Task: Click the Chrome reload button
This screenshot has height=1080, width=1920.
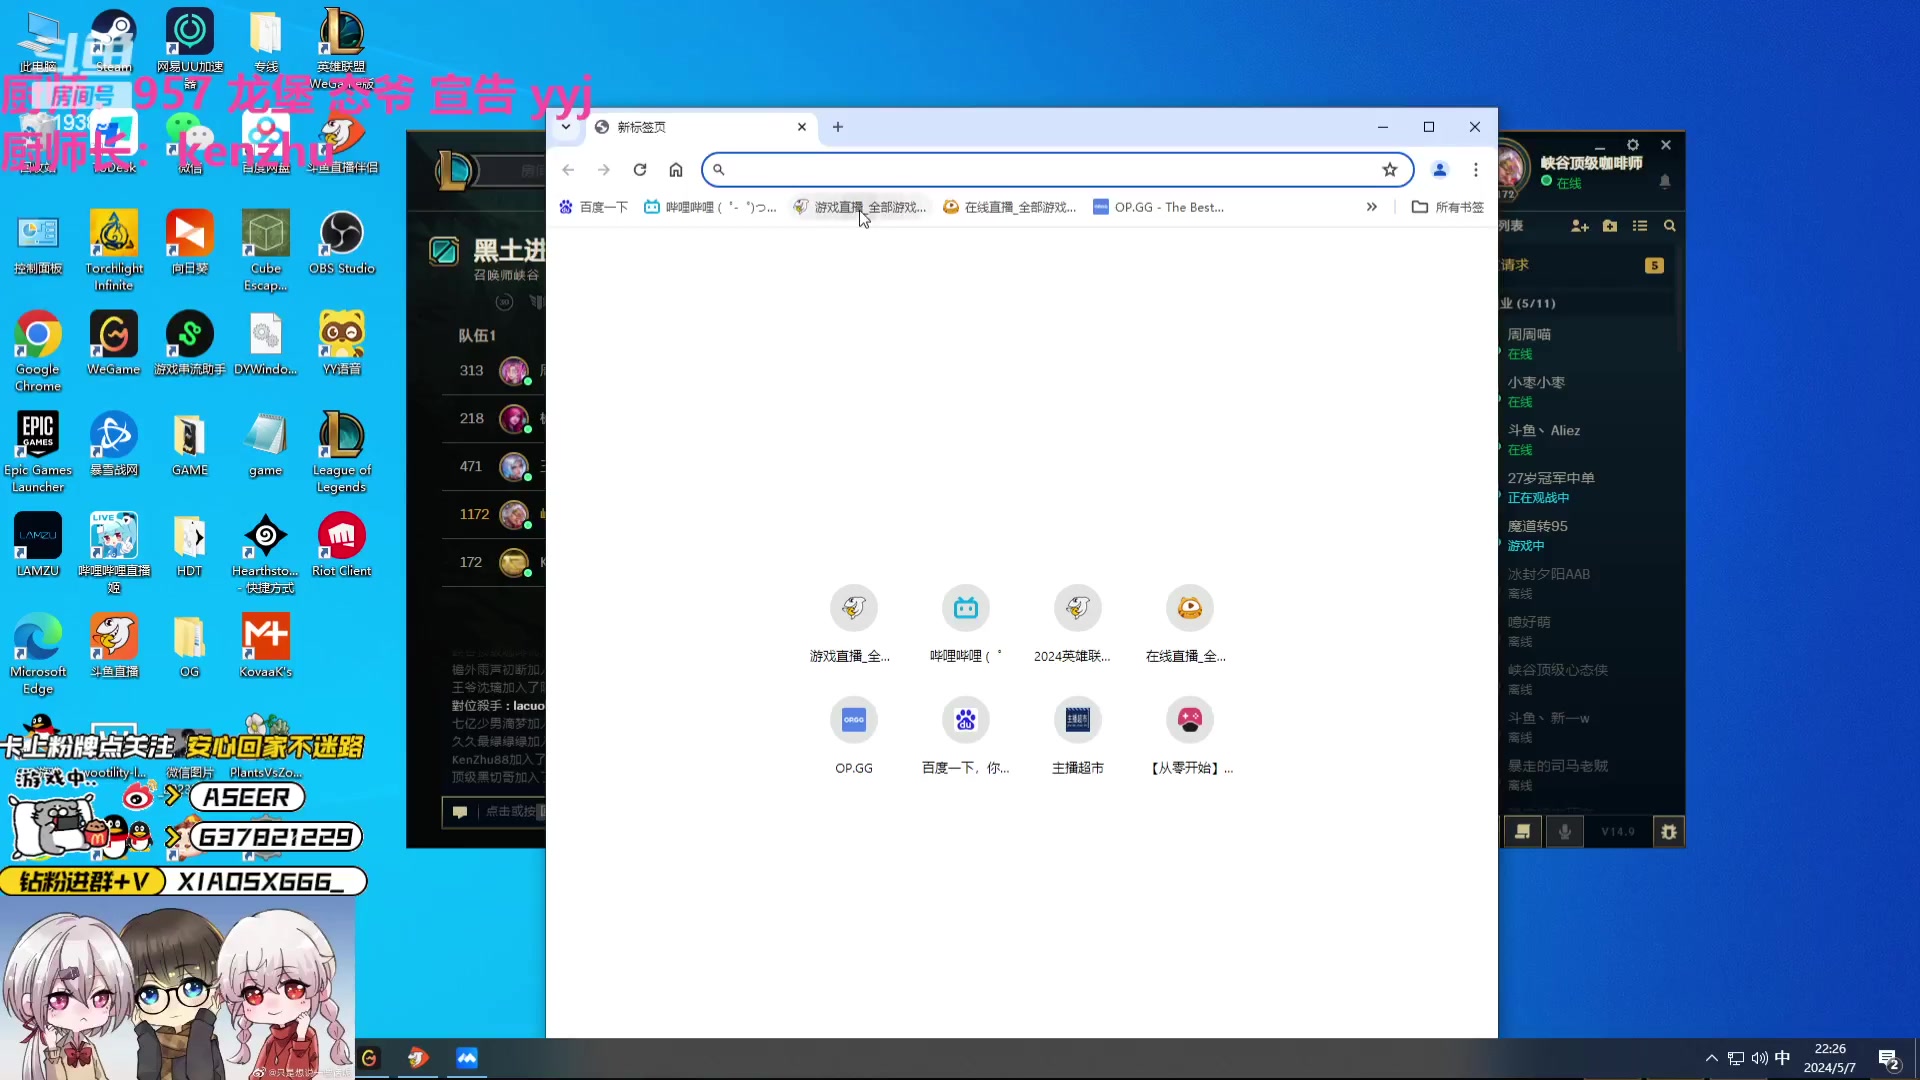Action: (640, 170)
